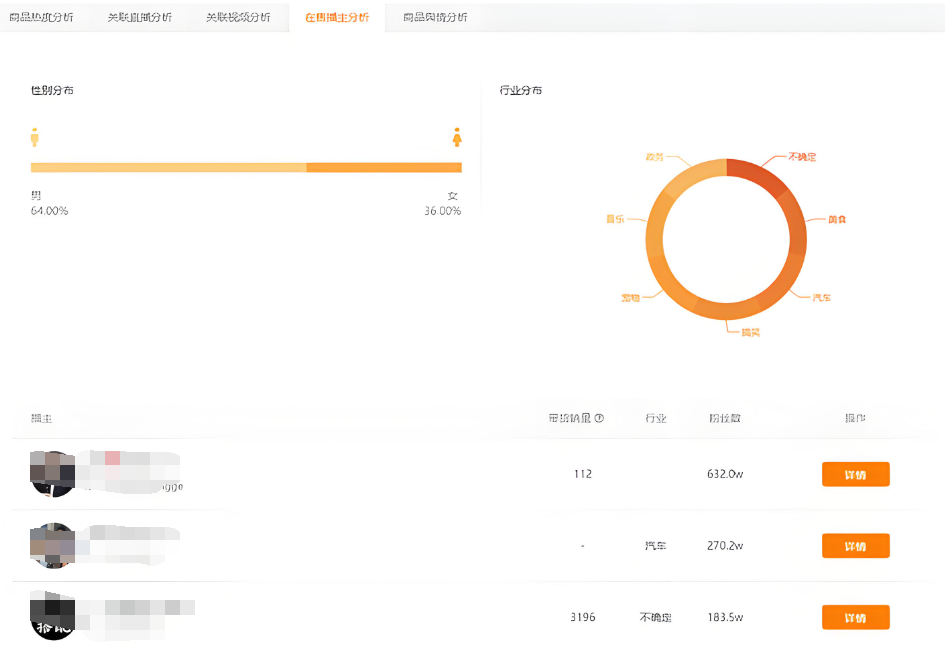Click the 不确定 label on the donut chart
Screen dimensions: 945x652
coord(803,157)
